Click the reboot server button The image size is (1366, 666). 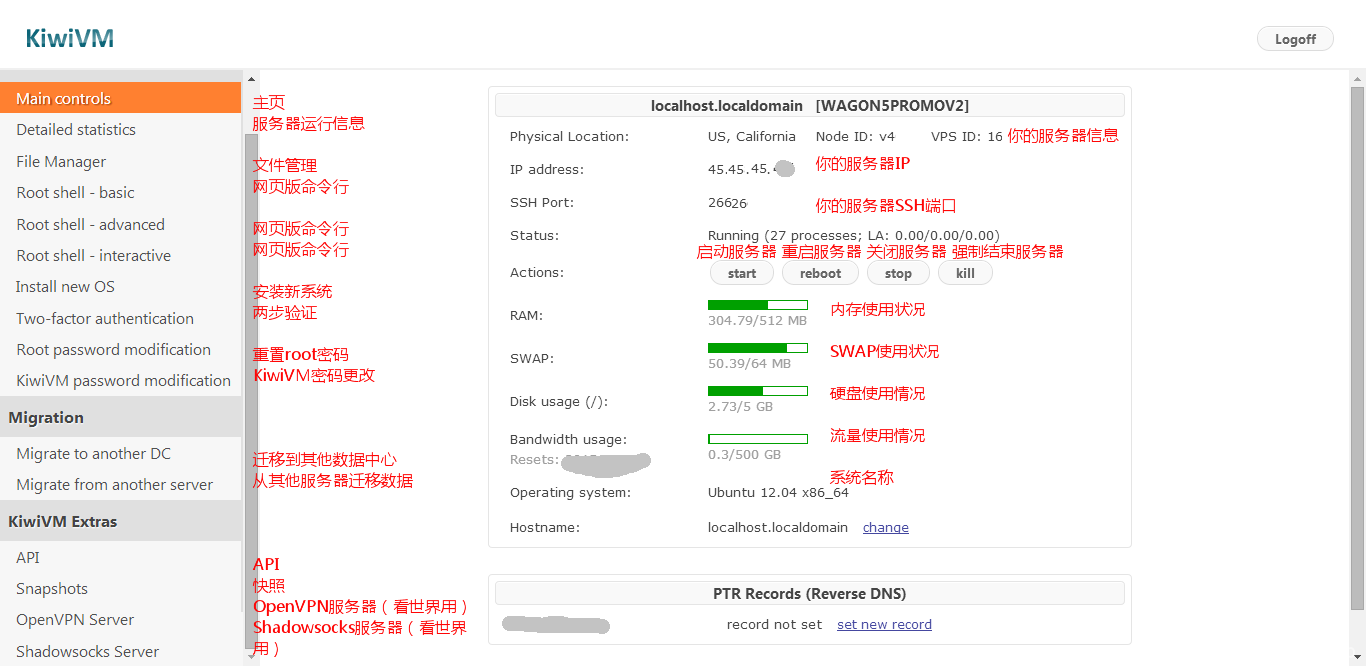820,273
